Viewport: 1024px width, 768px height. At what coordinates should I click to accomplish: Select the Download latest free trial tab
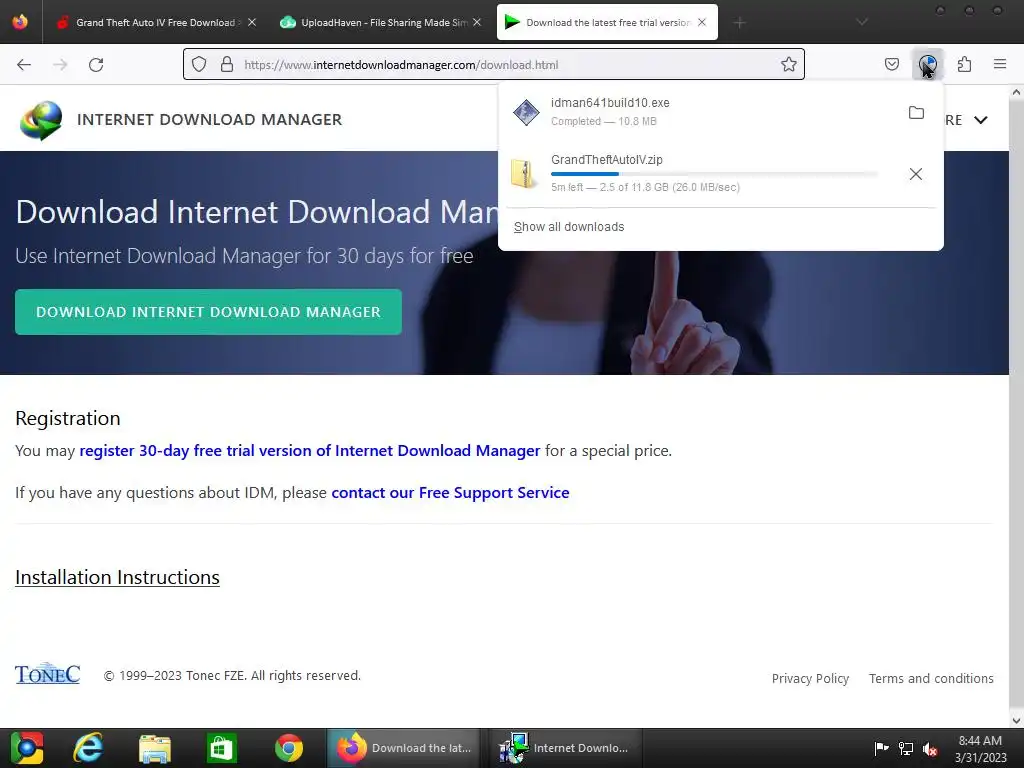[x=607, y=22]
